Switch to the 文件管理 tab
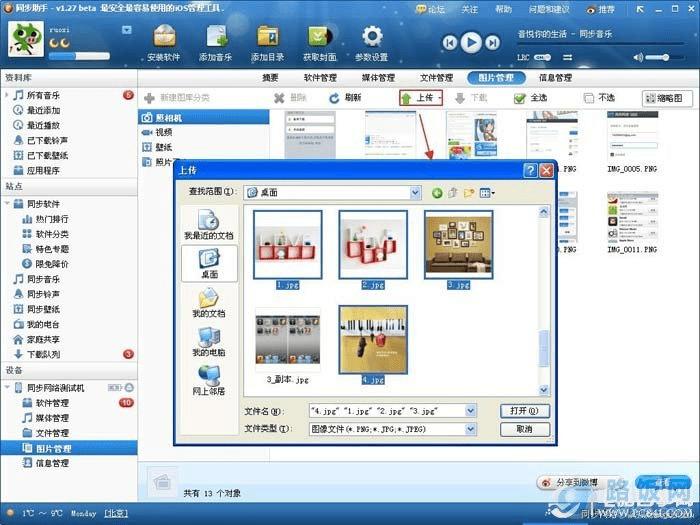 pyautogui.click(x=436, y=78)
